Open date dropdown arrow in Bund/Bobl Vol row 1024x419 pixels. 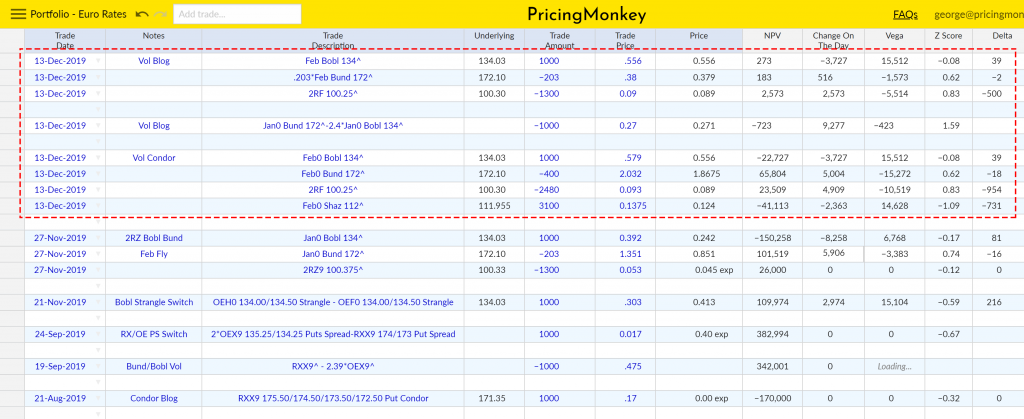99,366
